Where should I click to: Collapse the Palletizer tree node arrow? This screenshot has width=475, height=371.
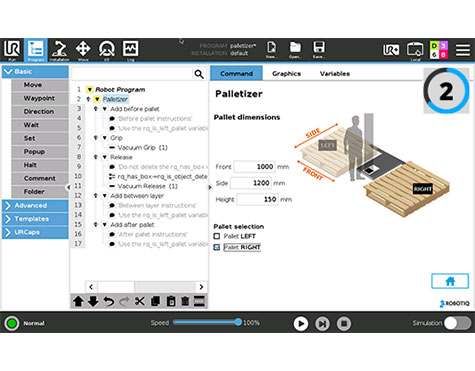97,99
